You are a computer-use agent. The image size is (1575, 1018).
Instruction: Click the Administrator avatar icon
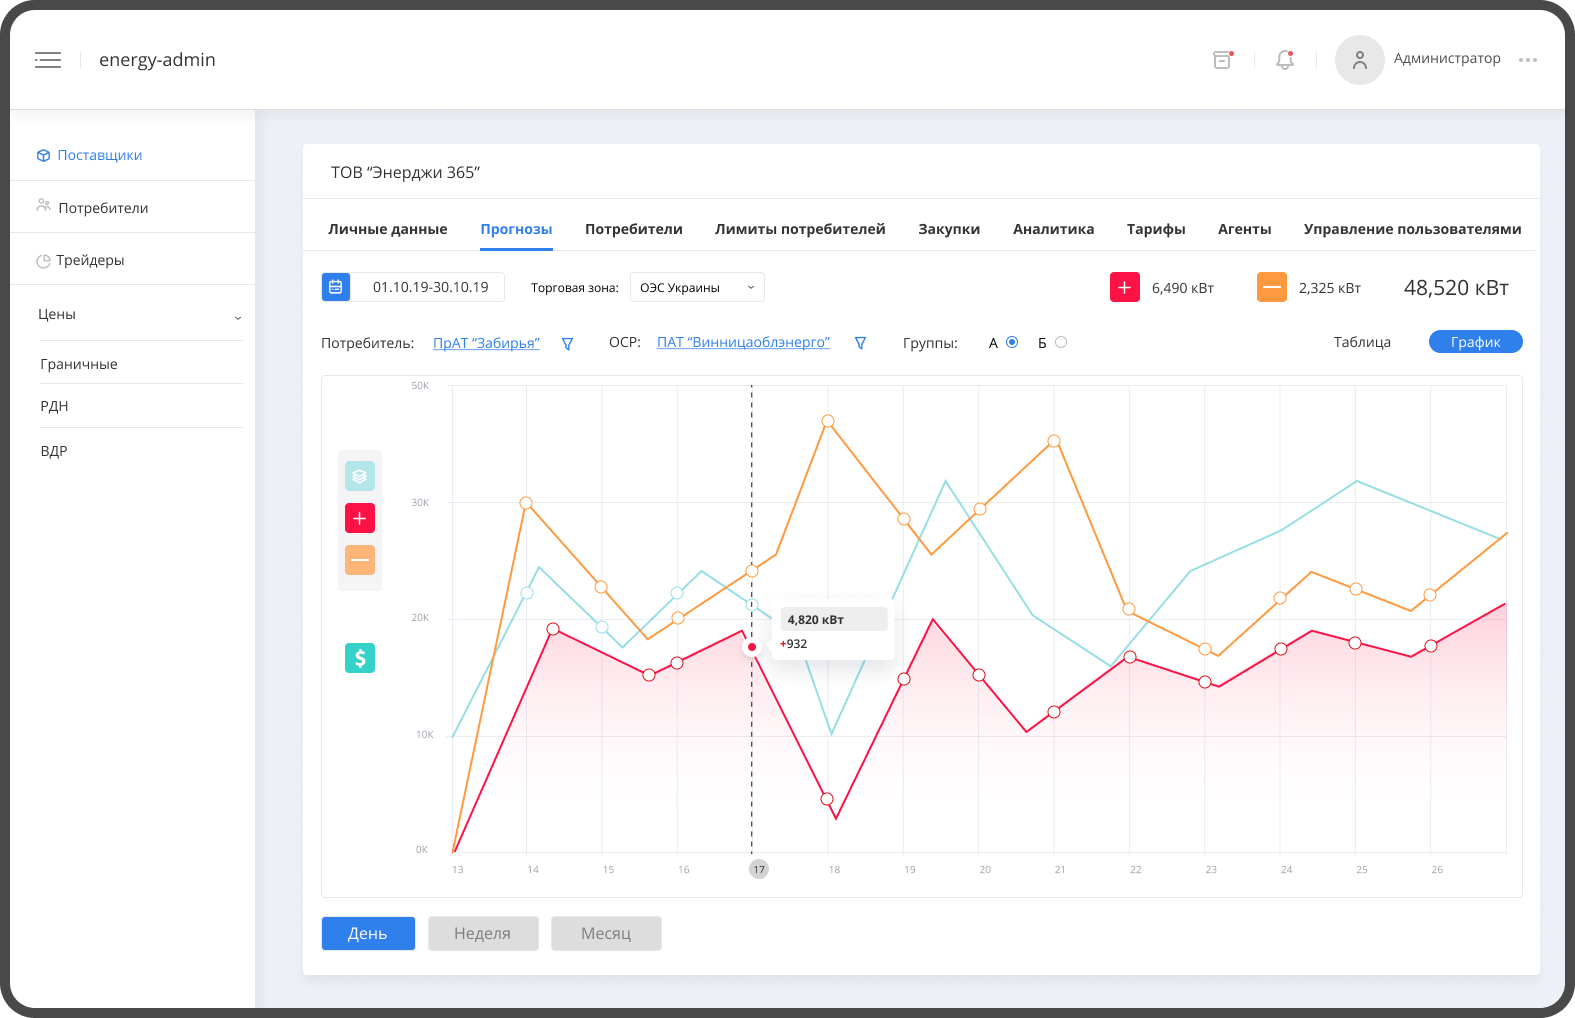pyautogui.click(x=1359, y=60)
